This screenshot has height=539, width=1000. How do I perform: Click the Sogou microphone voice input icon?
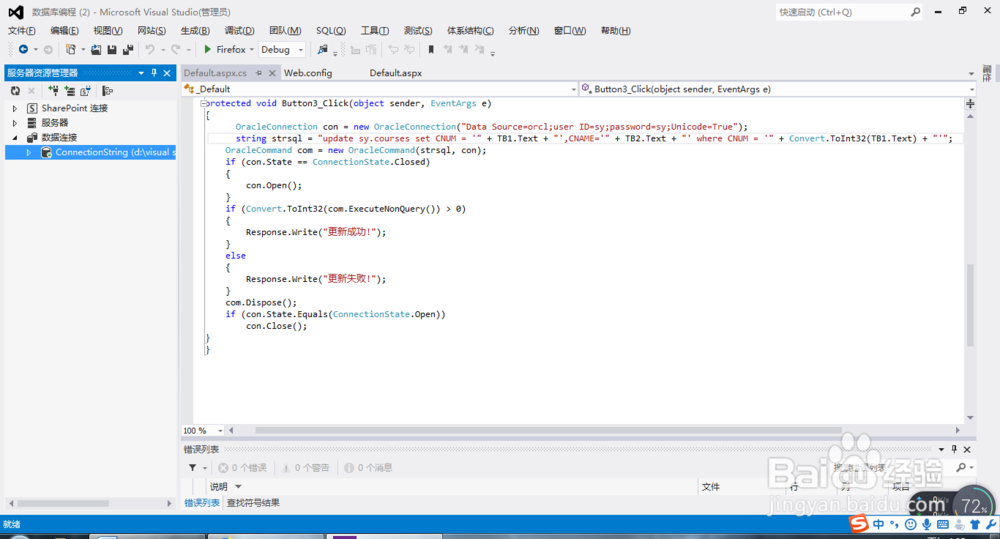coord(927,524)
